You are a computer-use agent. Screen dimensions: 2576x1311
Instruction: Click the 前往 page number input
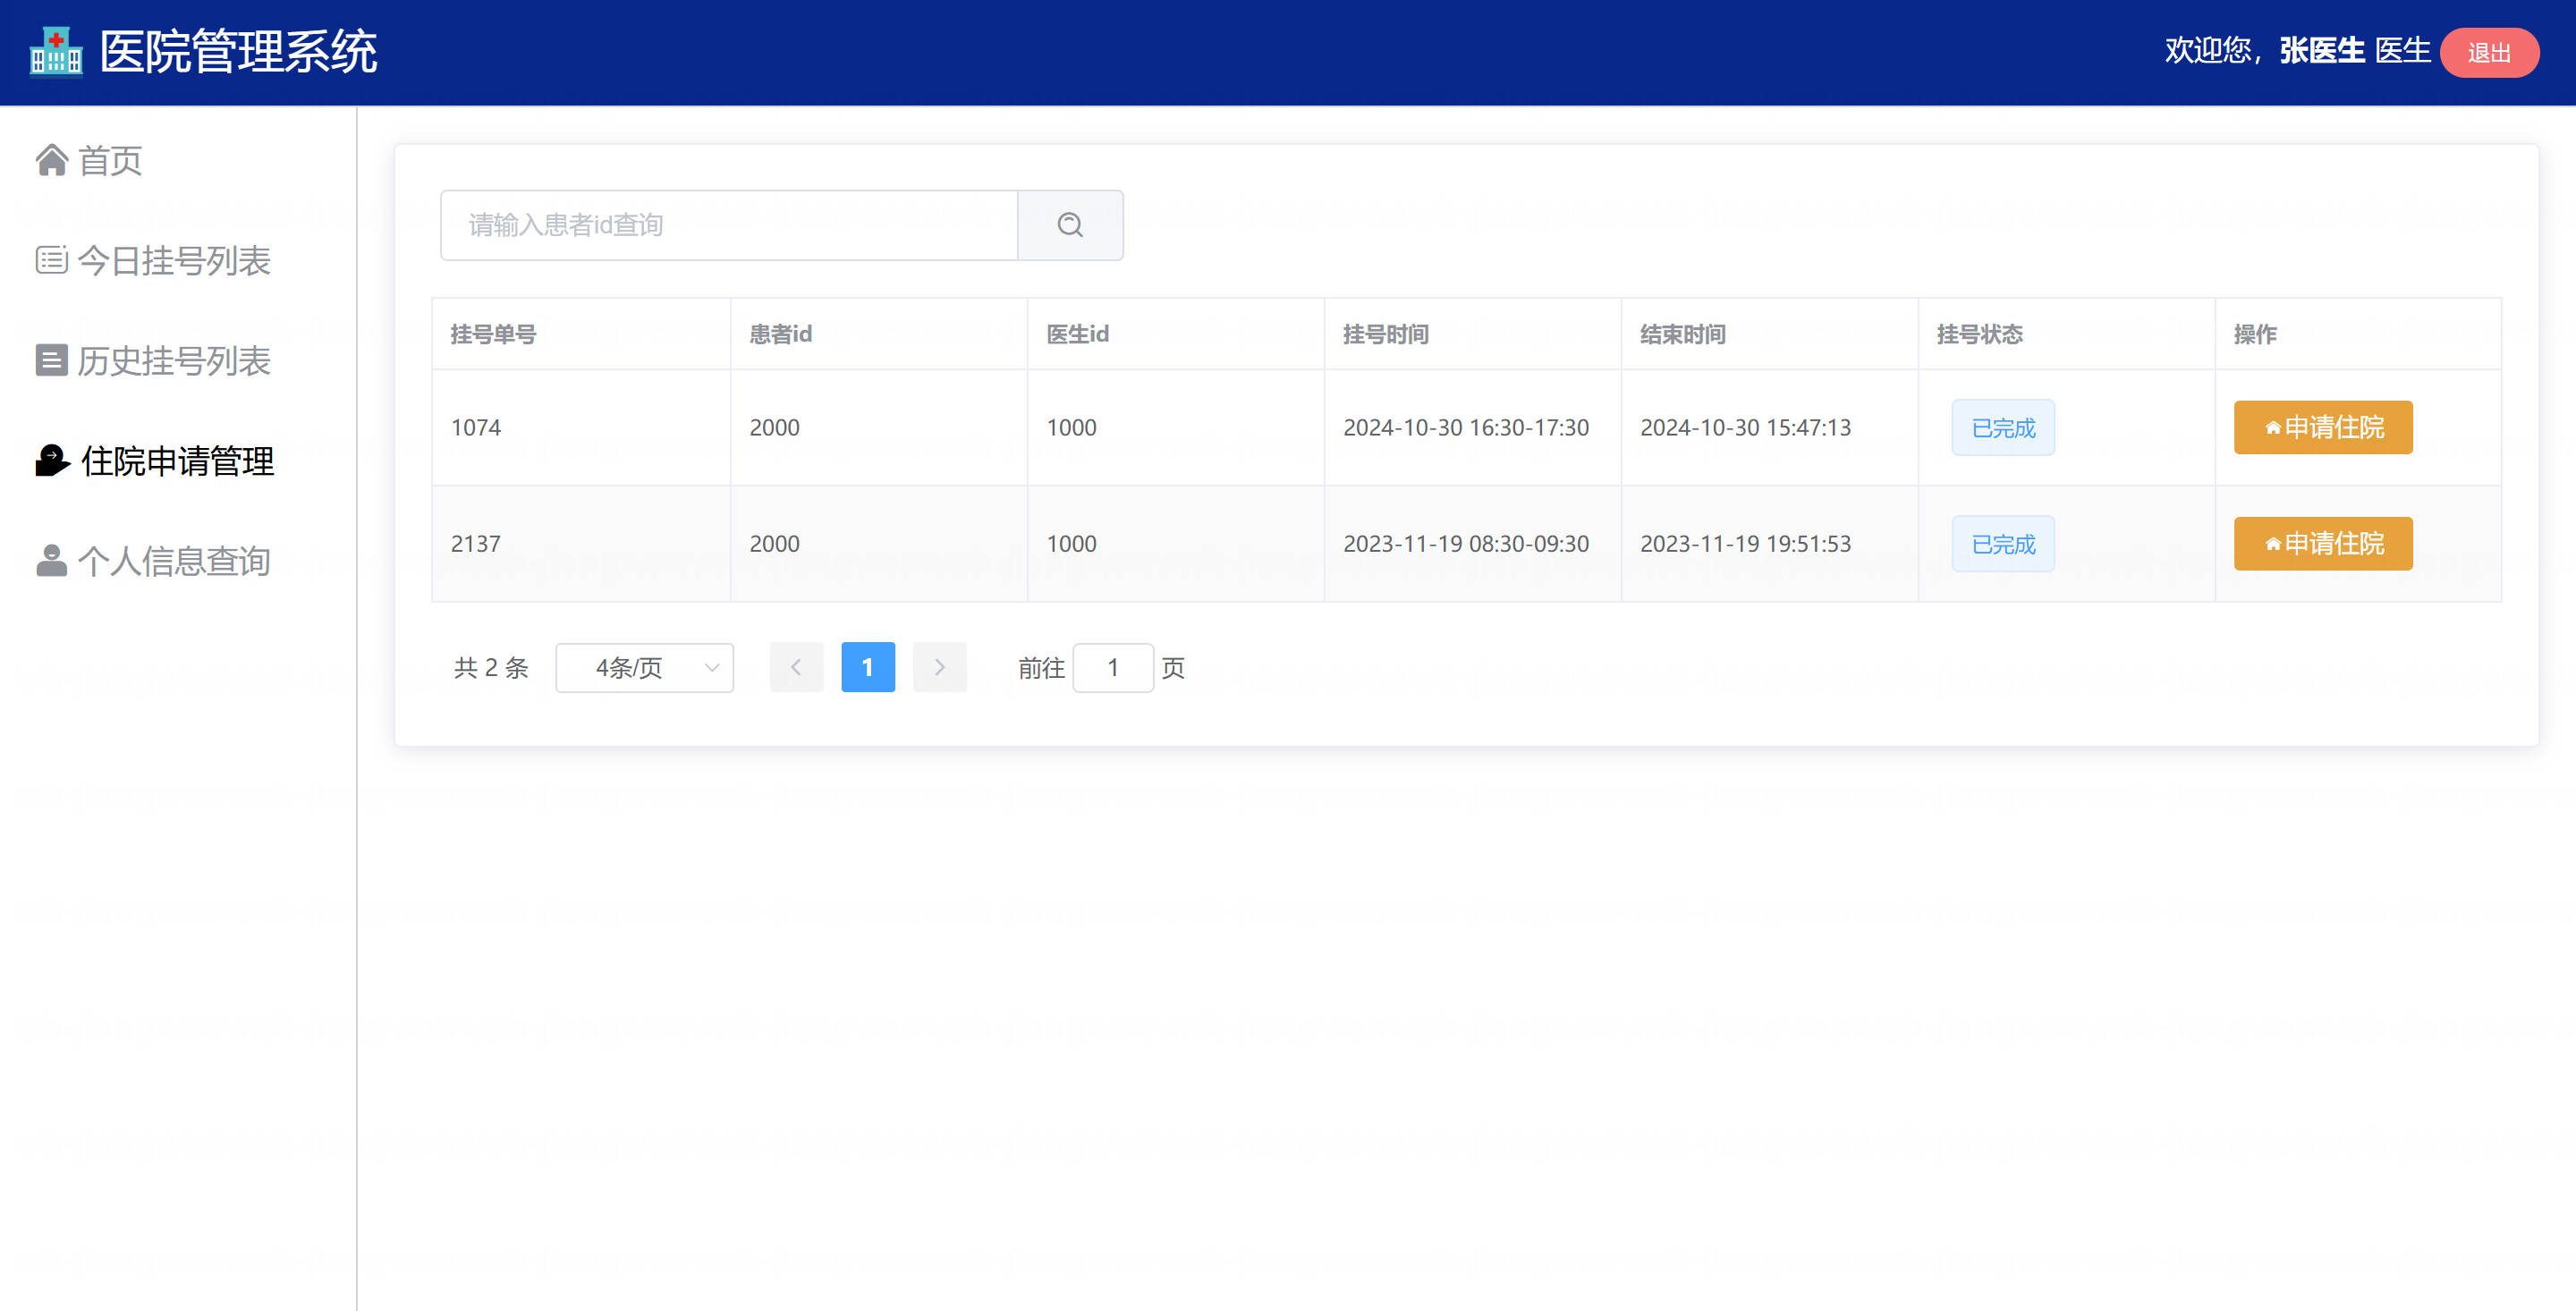pyautogui.click(x=1113, y=667)
